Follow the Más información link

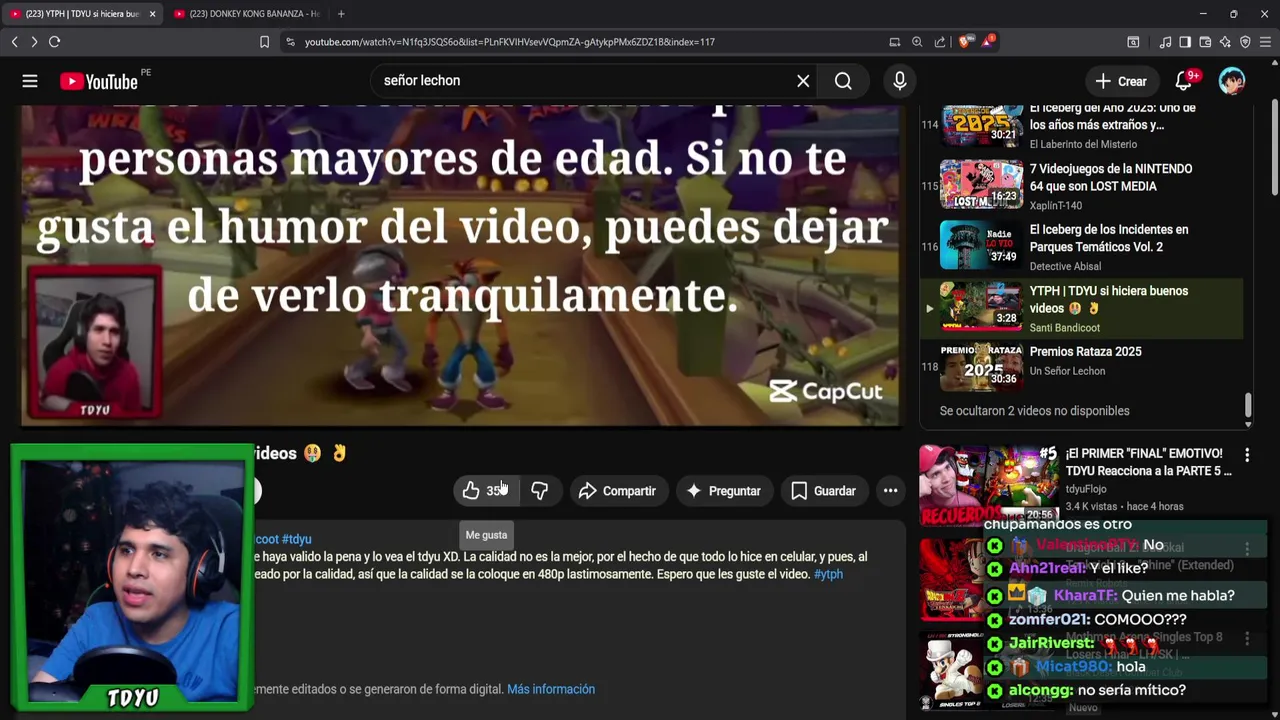(x=551, y=689)
